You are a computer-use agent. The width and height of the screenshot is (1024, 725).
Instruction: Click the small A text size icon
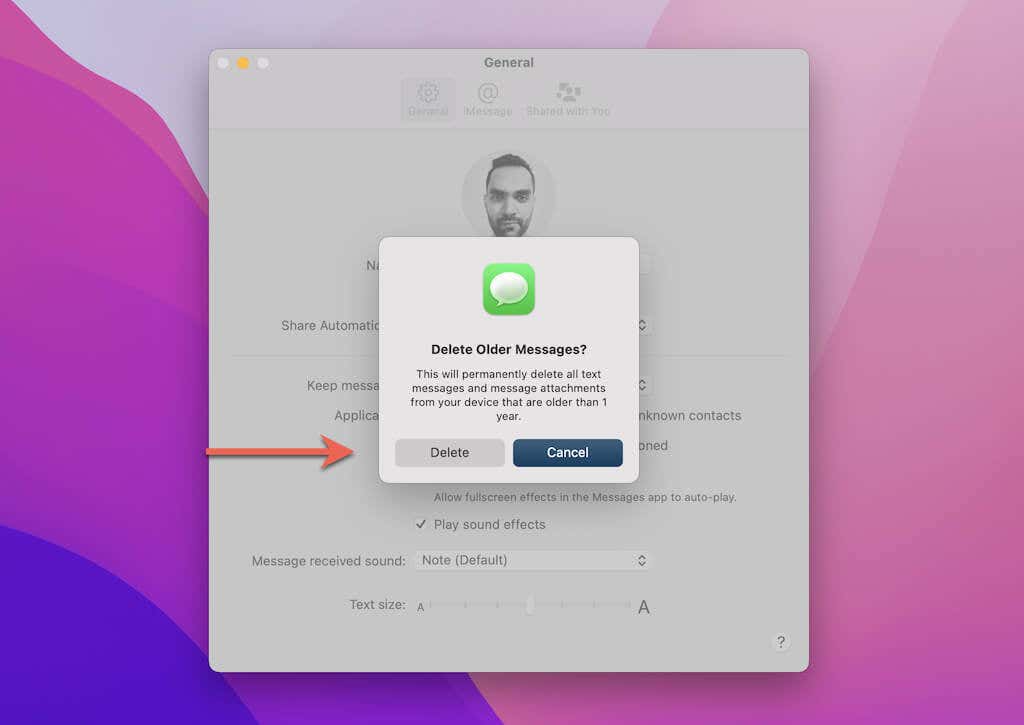coord(421,607)
